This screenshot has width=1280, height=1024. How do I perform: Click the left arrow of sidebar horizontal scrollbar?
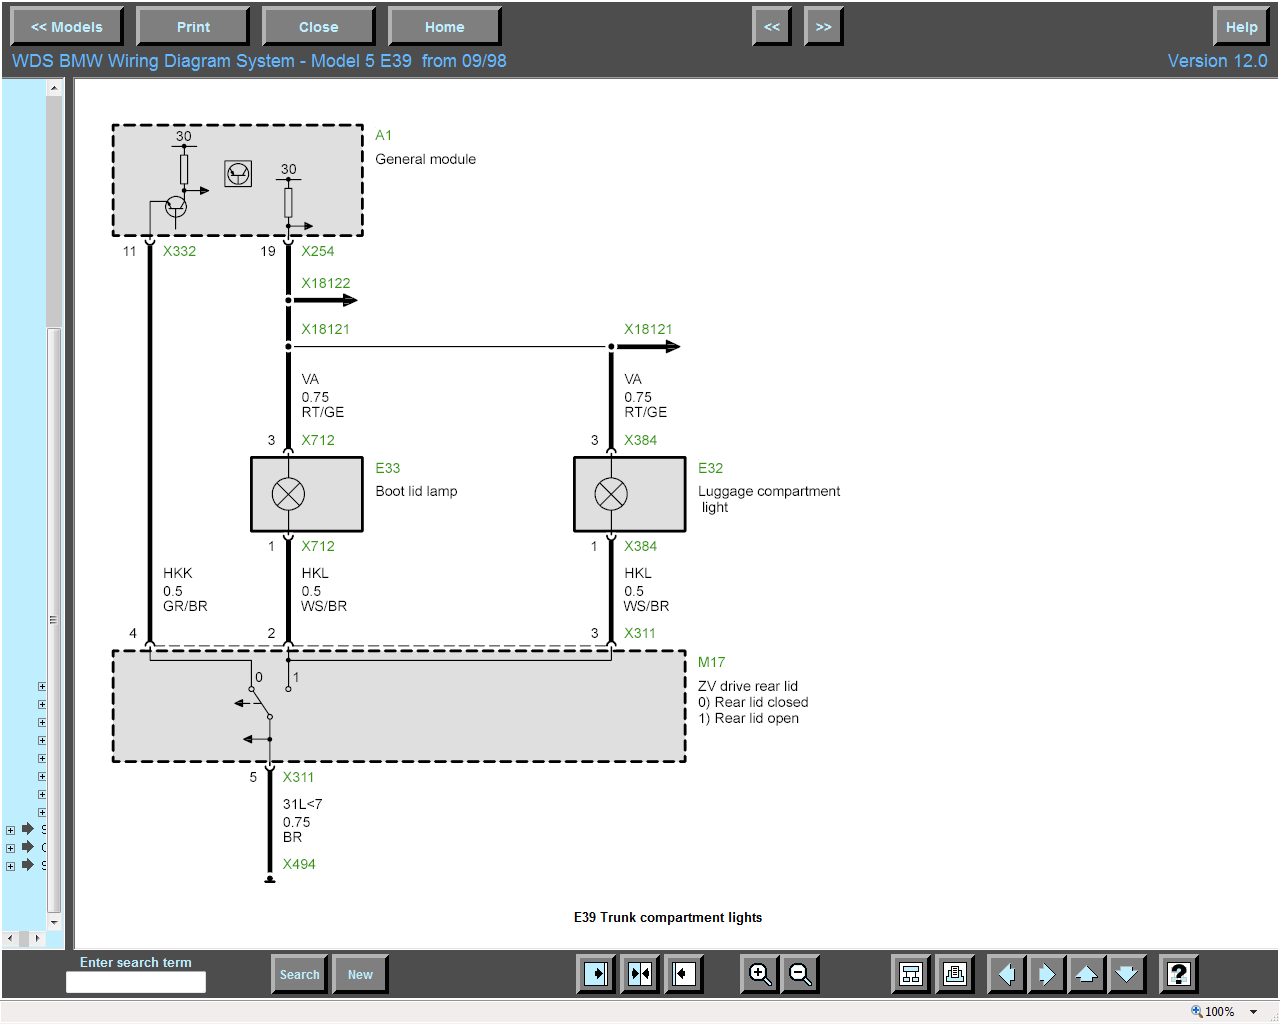(10, 938)
